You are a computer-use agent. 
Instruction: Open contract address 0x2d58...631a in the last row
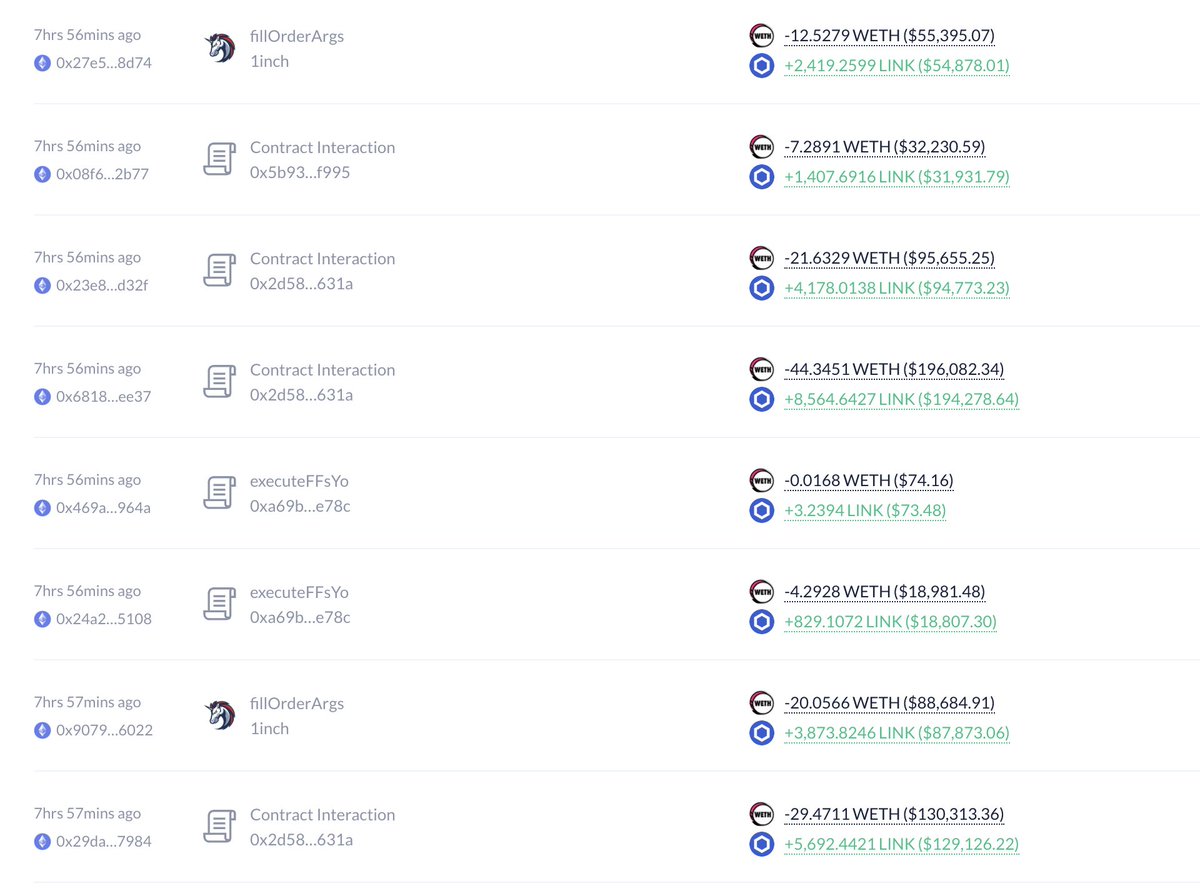point(301,840)
